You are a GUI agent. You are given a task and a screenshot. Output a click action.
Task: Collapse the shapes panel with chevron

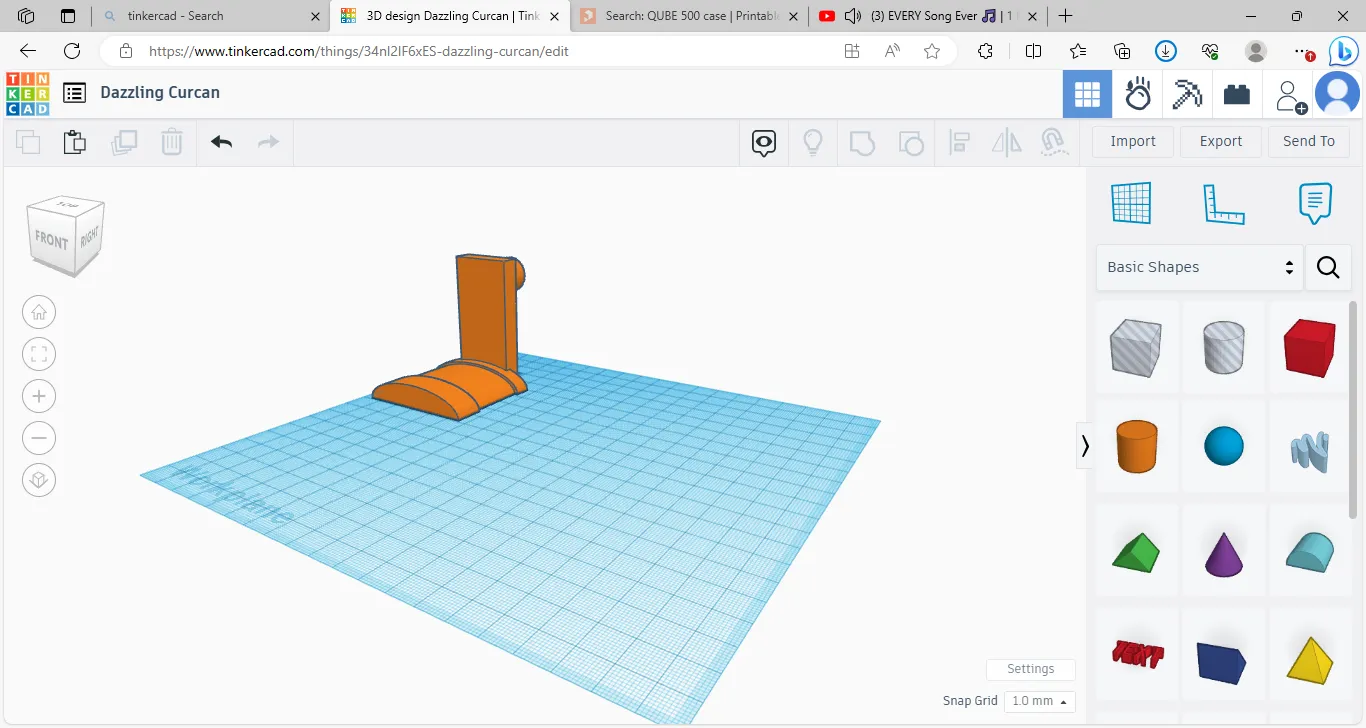coord(1085,445)
